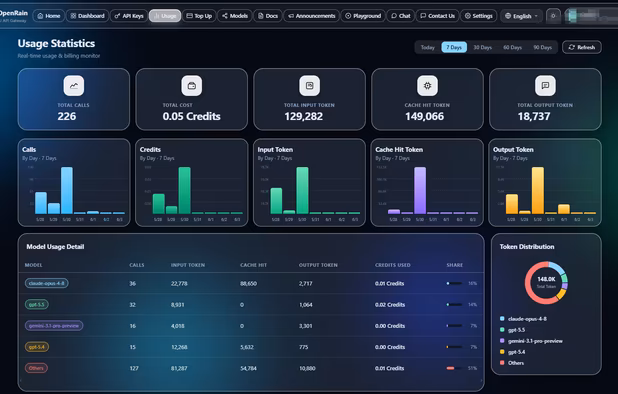Click the claude-opus-4-8 model tag
This screenshot has height=394, width=618.
tap(47, 283)
